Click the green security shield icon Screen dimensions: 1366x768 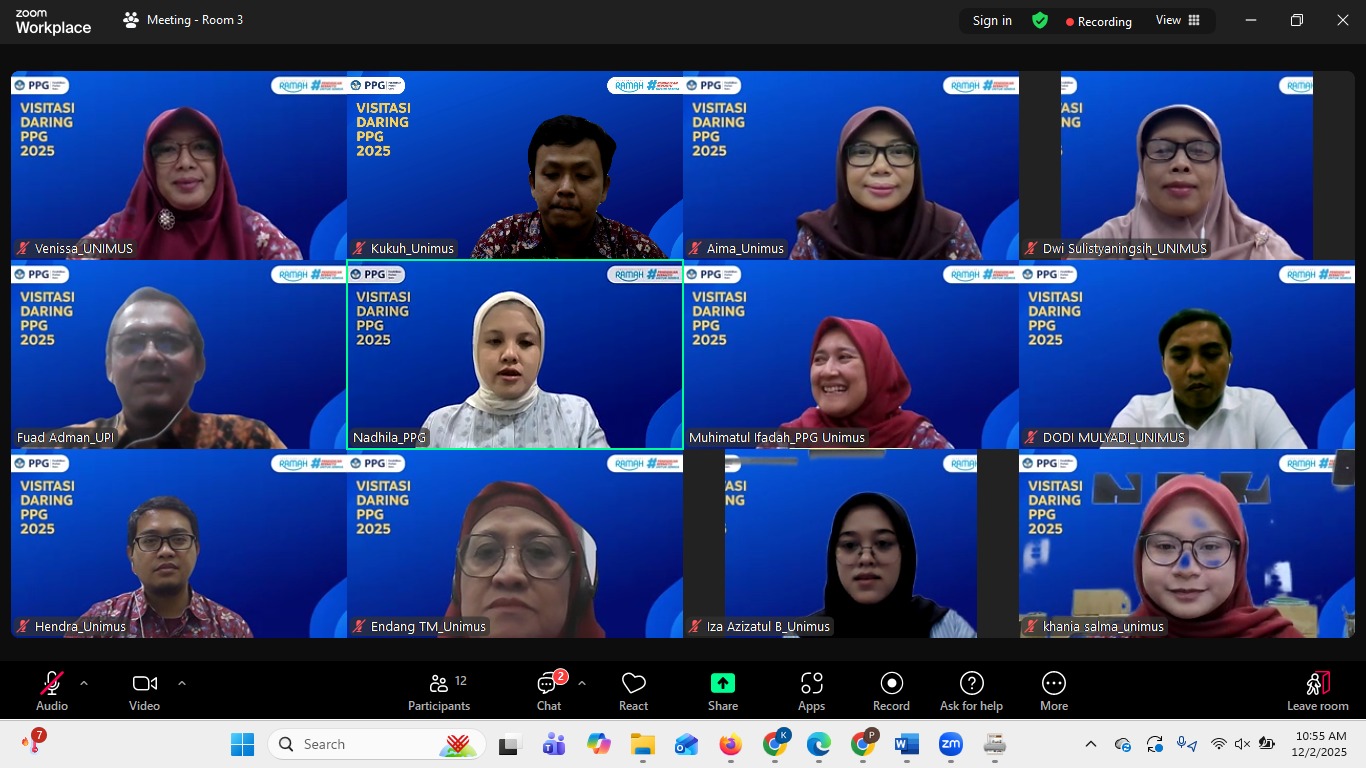(1040, 20)
